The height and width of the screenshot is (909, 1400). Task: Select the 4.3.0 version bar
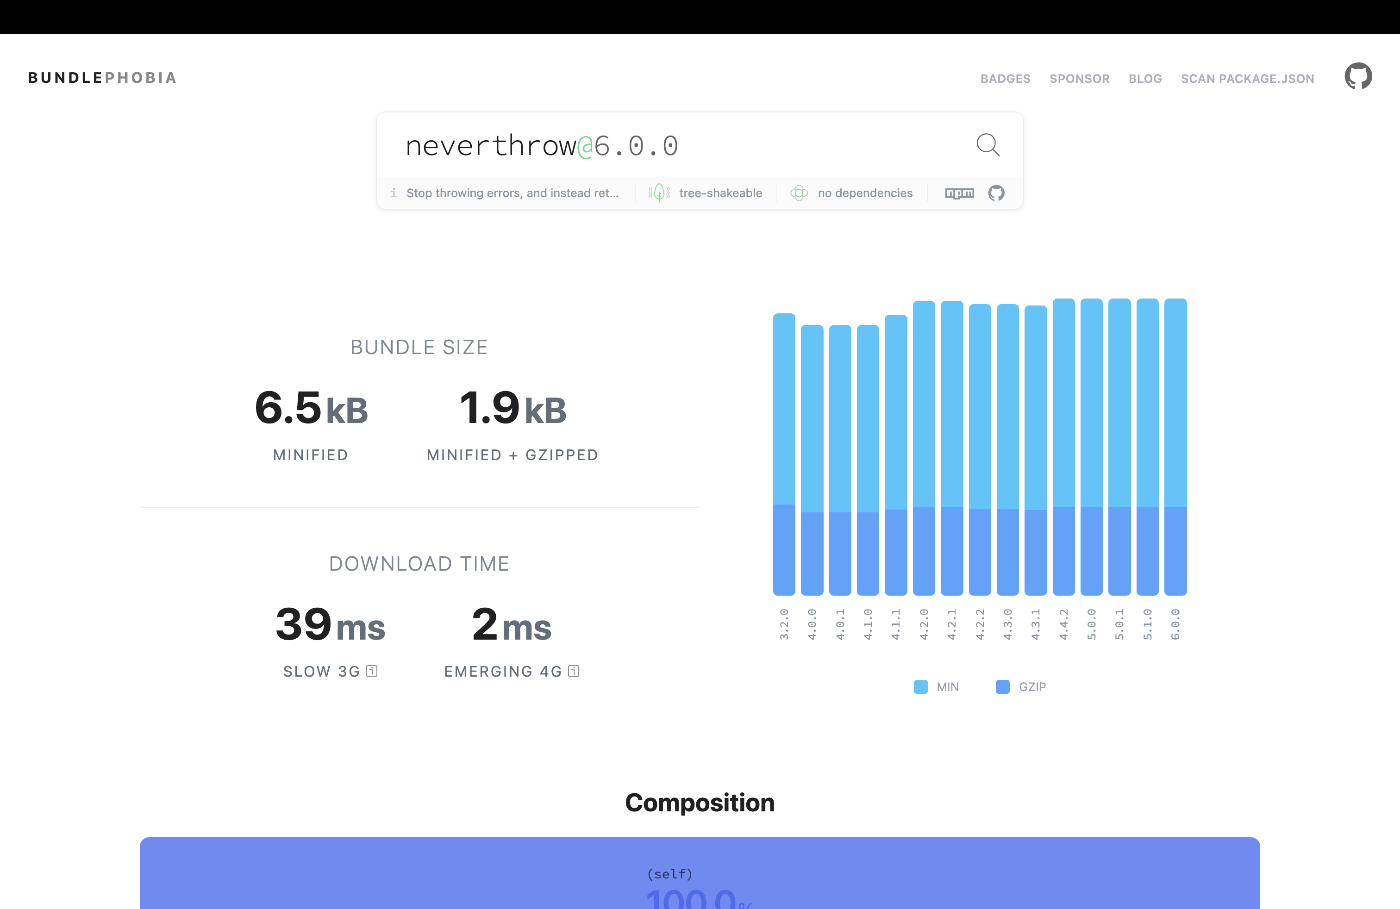[1008, 450]
